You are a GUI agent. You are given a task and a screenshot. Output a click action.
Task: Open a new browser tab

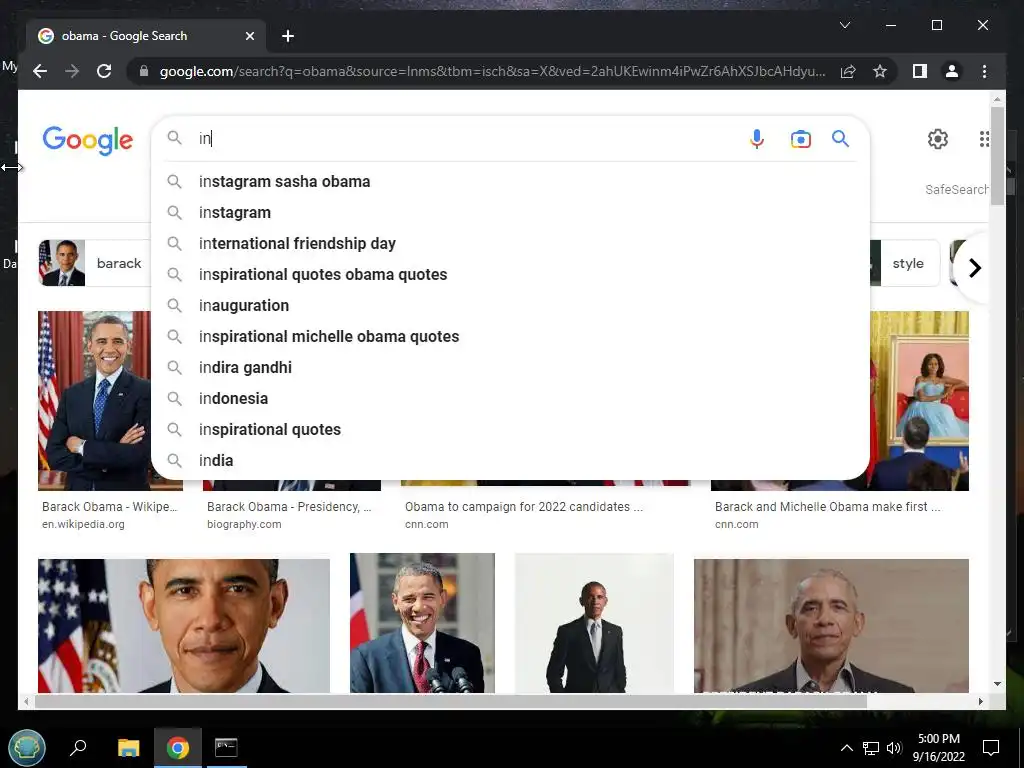click(x=288, y=36)
